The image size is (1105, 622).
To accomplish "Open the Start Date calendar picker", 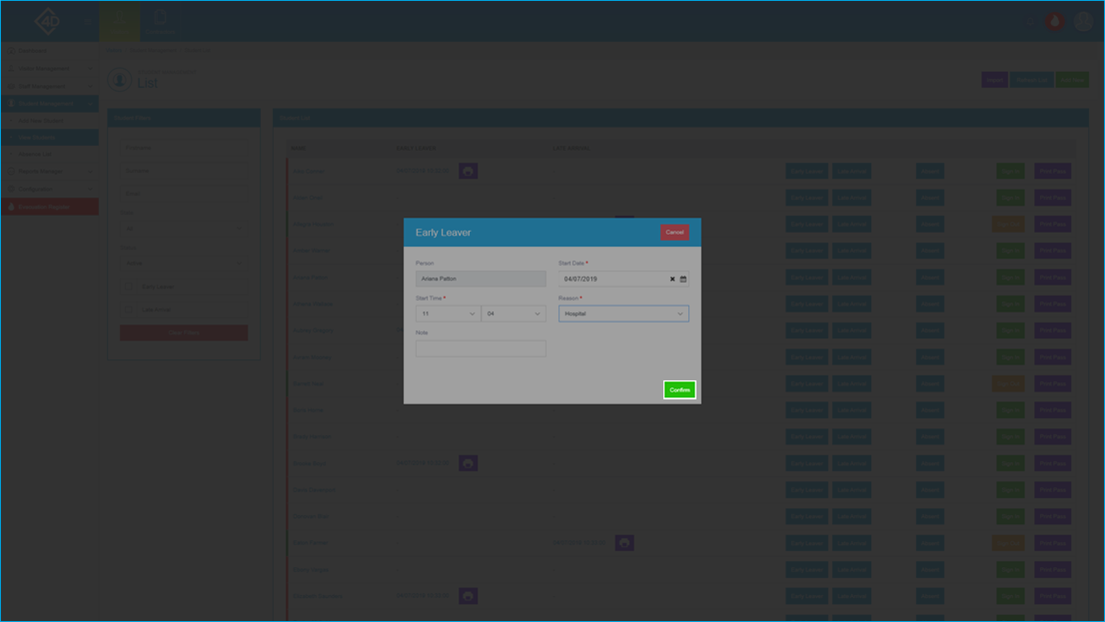I will point(683,279).
